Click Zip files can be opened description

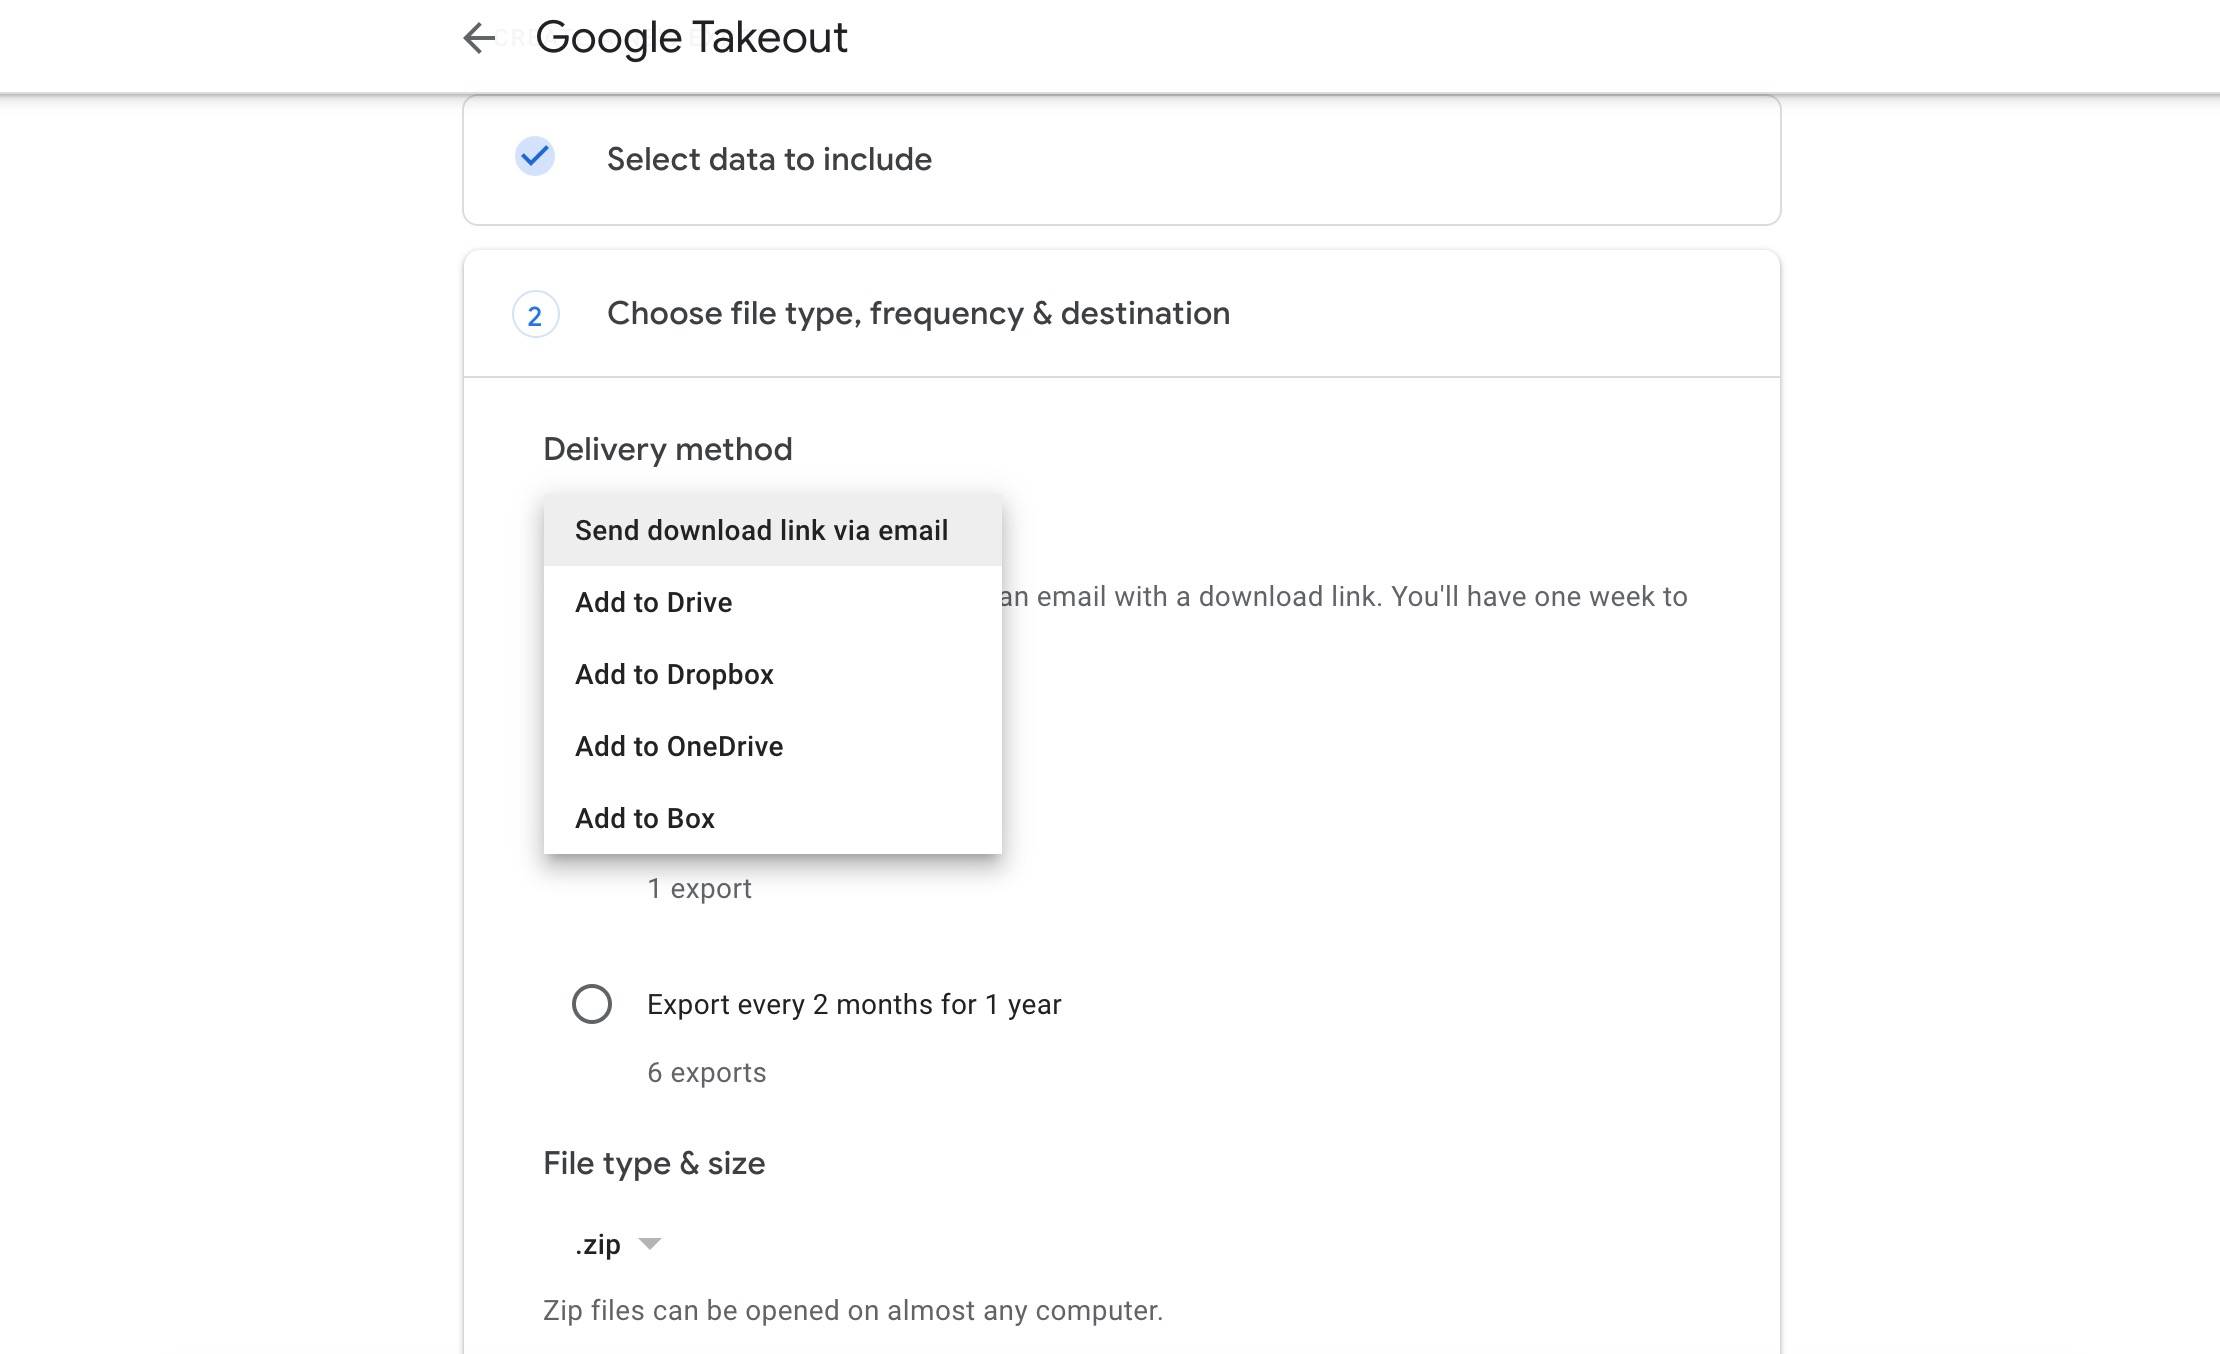click(853, 1310)
